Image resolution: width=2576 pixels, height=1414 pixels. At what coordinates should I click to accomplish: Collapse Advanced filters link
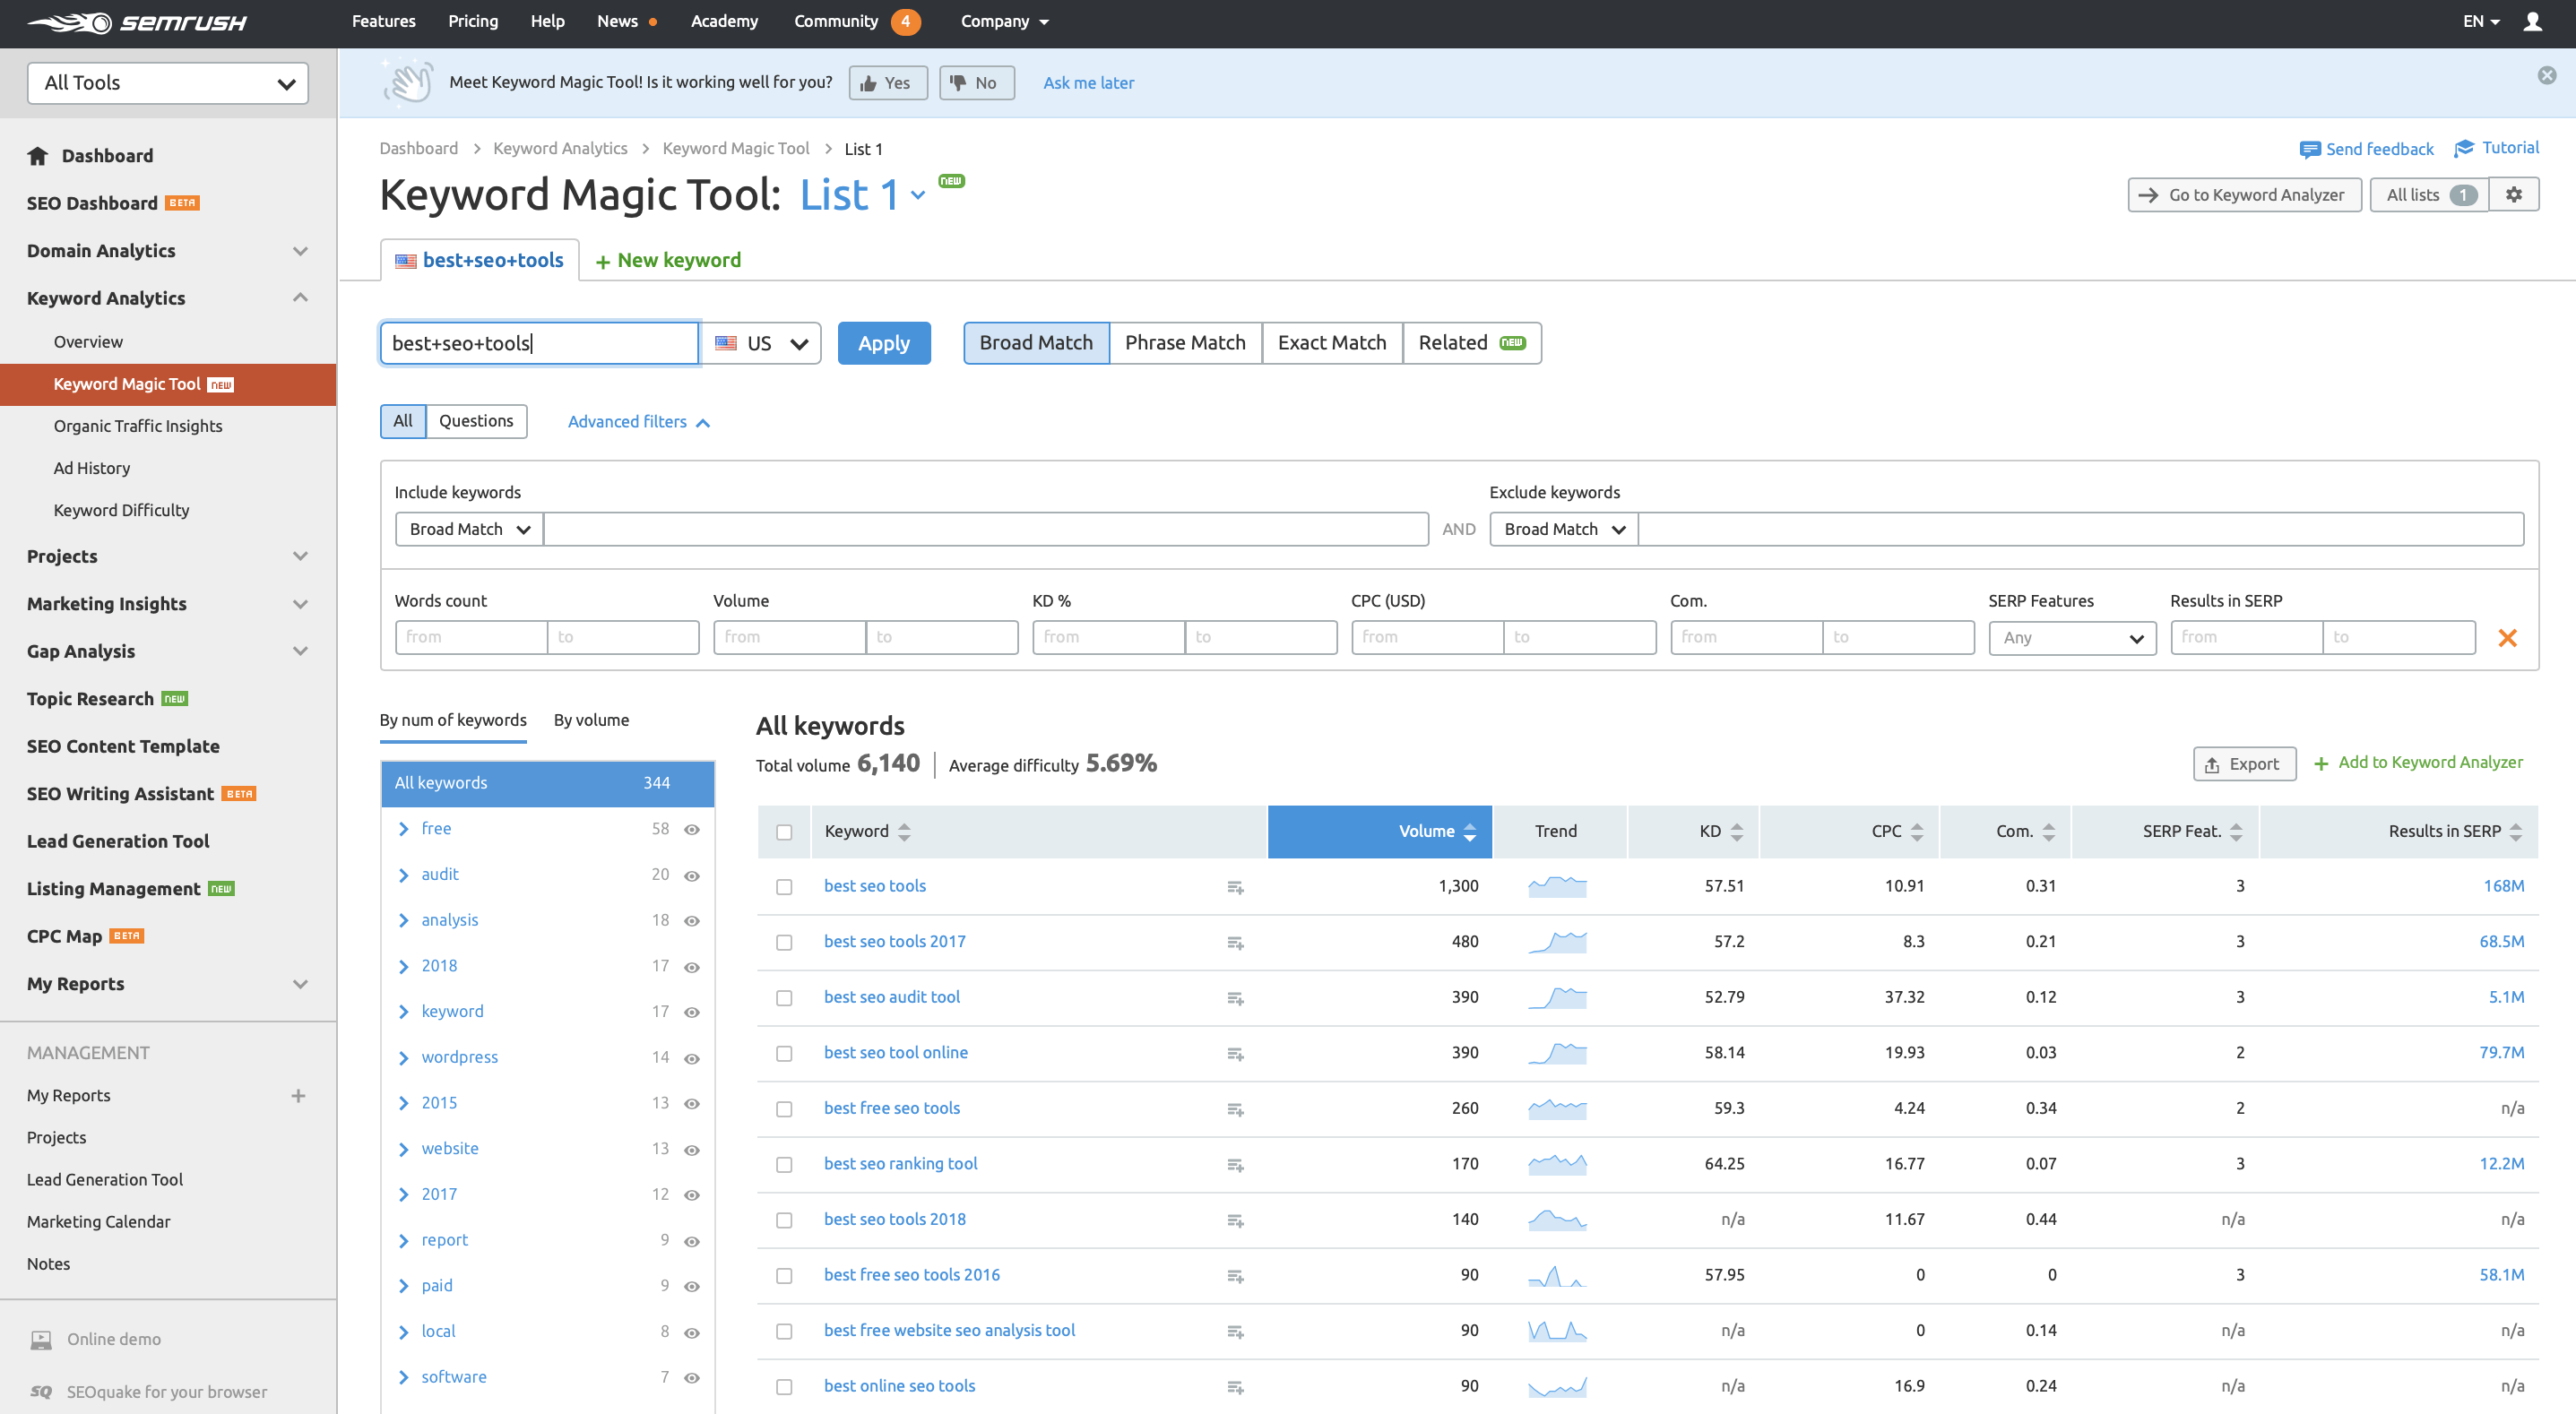tap(639, 422)
